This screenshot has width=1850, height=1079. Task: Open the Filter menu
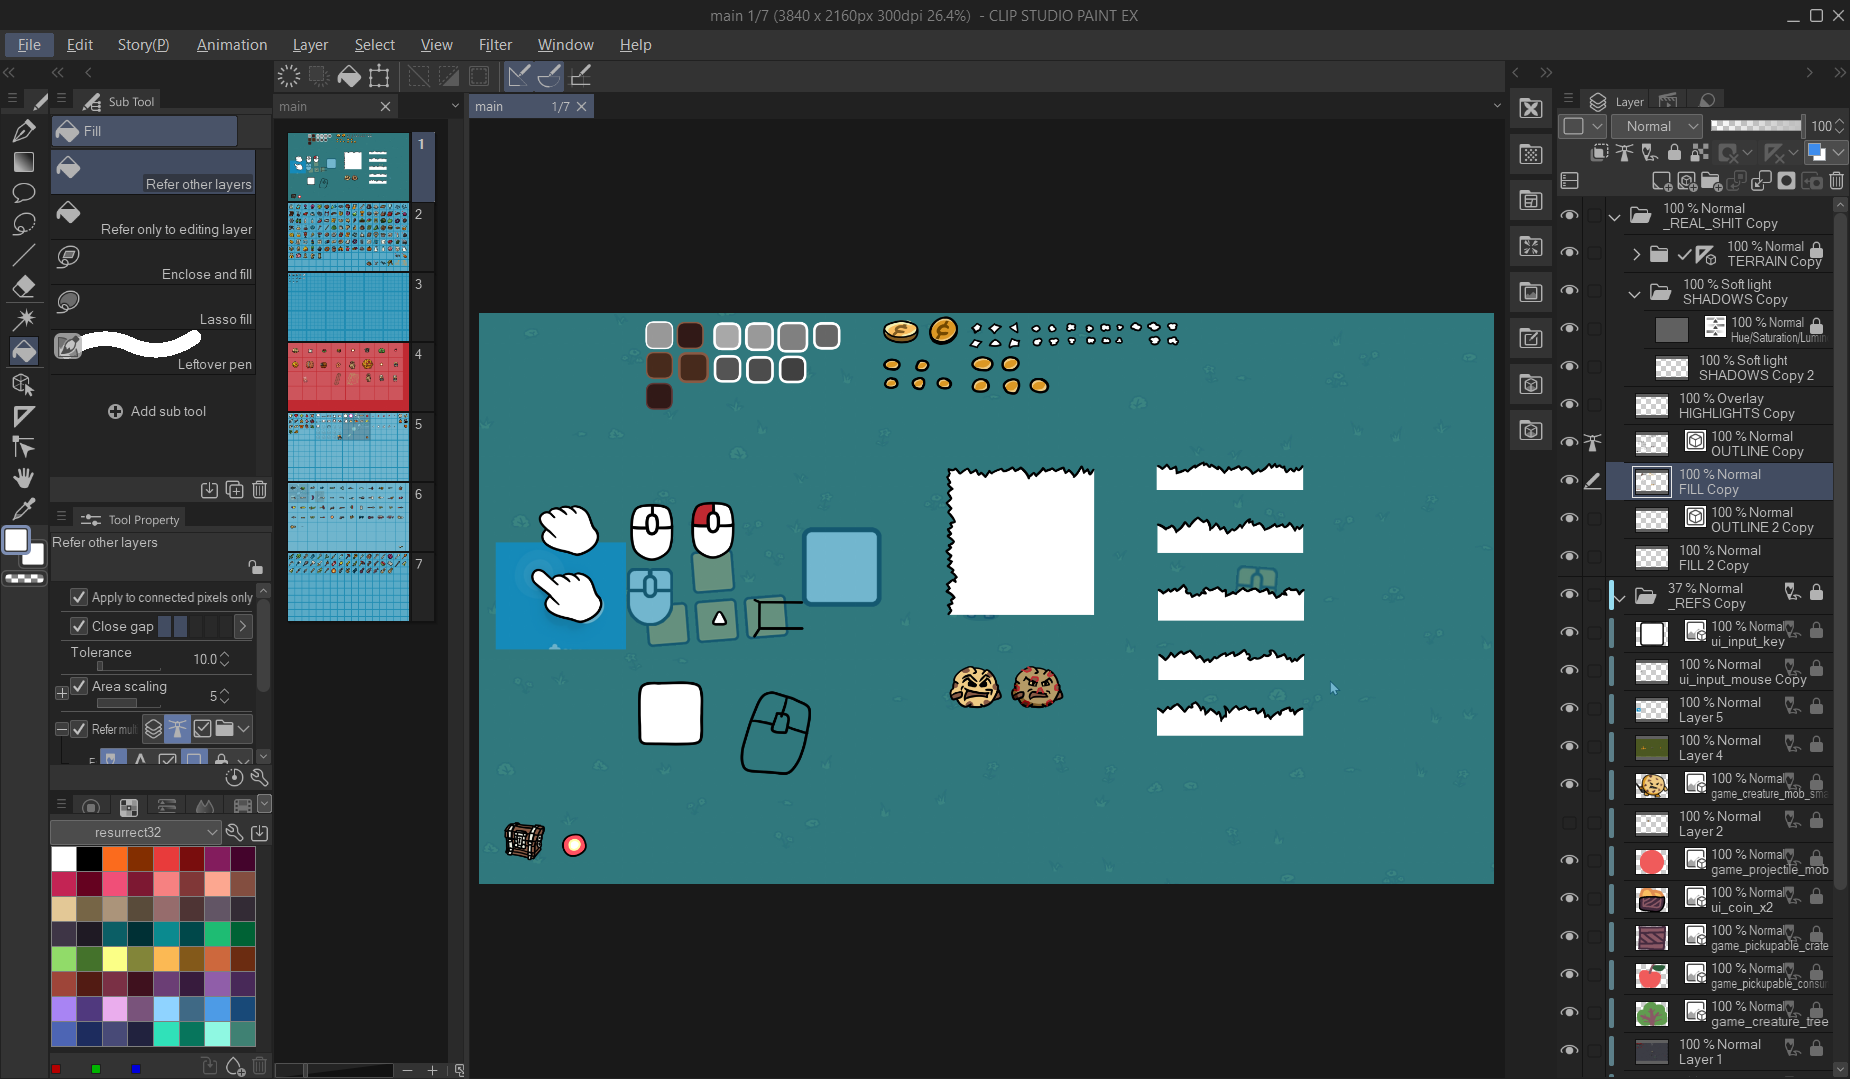click(495, 45)
